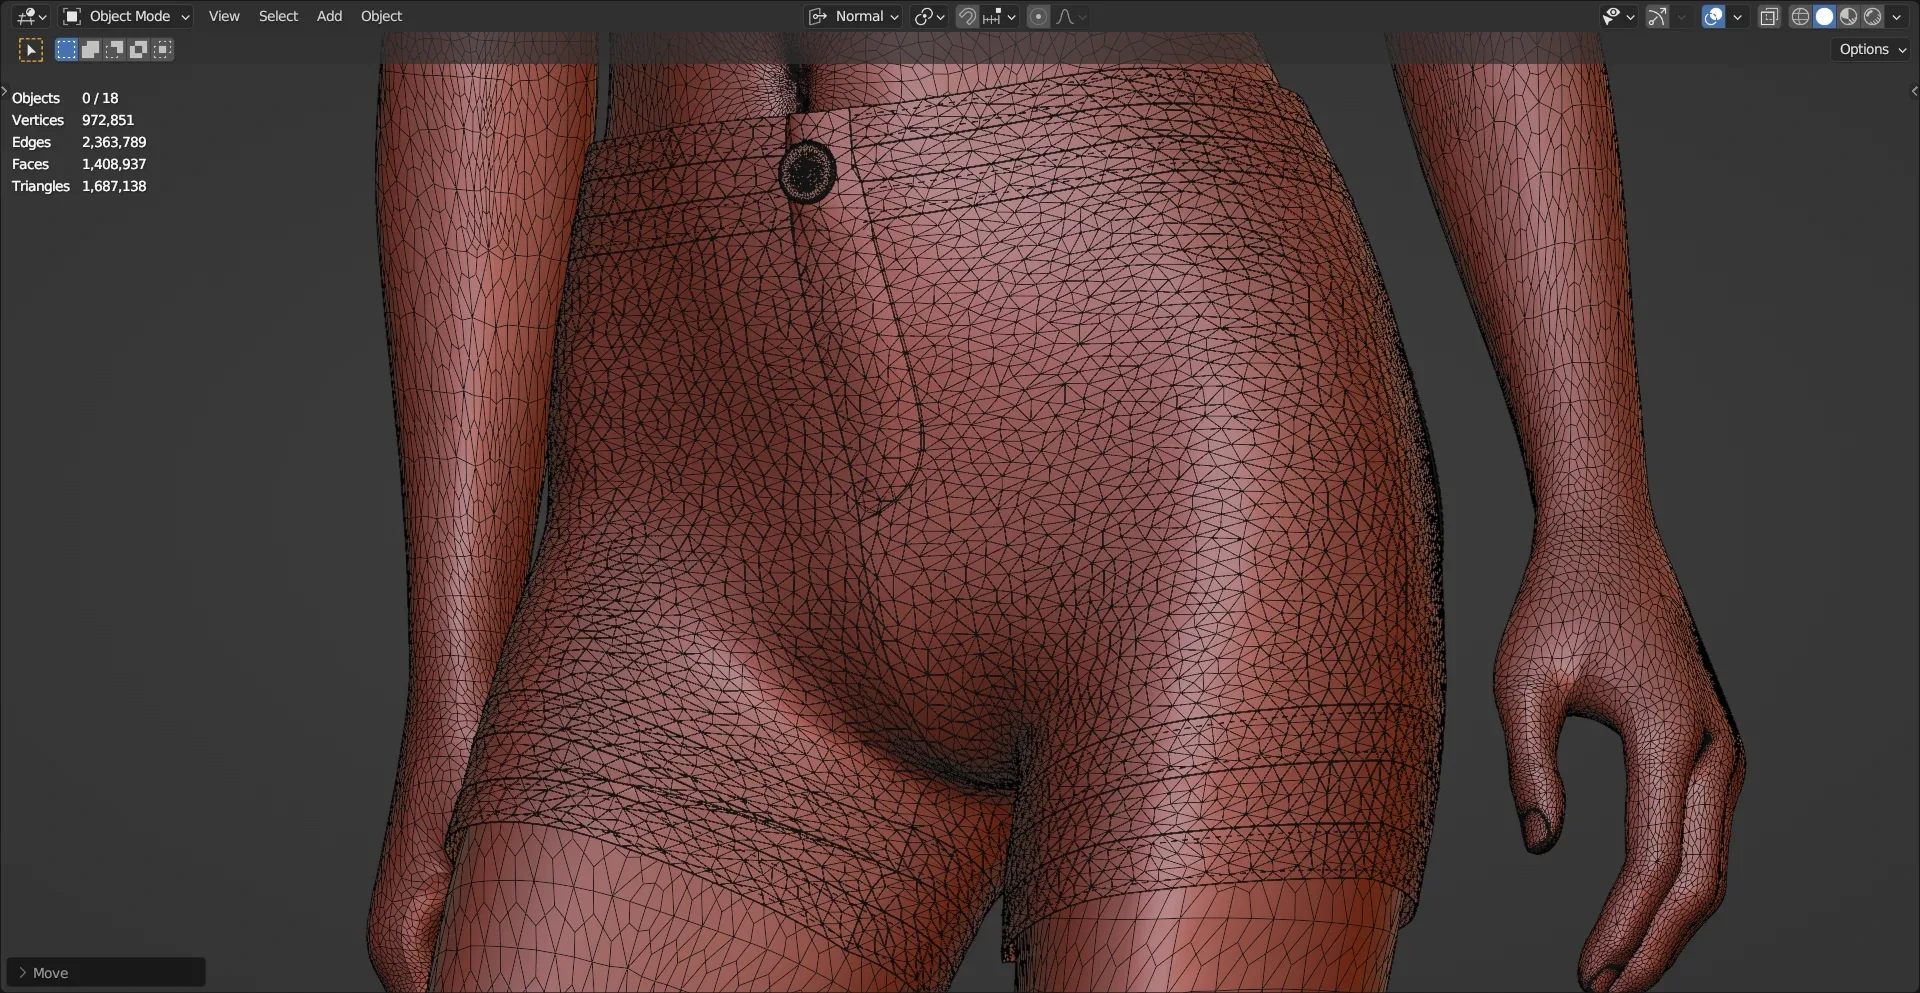Open the Add menu
Viewport: 1920px width, 993px height.
pos(329,16)
